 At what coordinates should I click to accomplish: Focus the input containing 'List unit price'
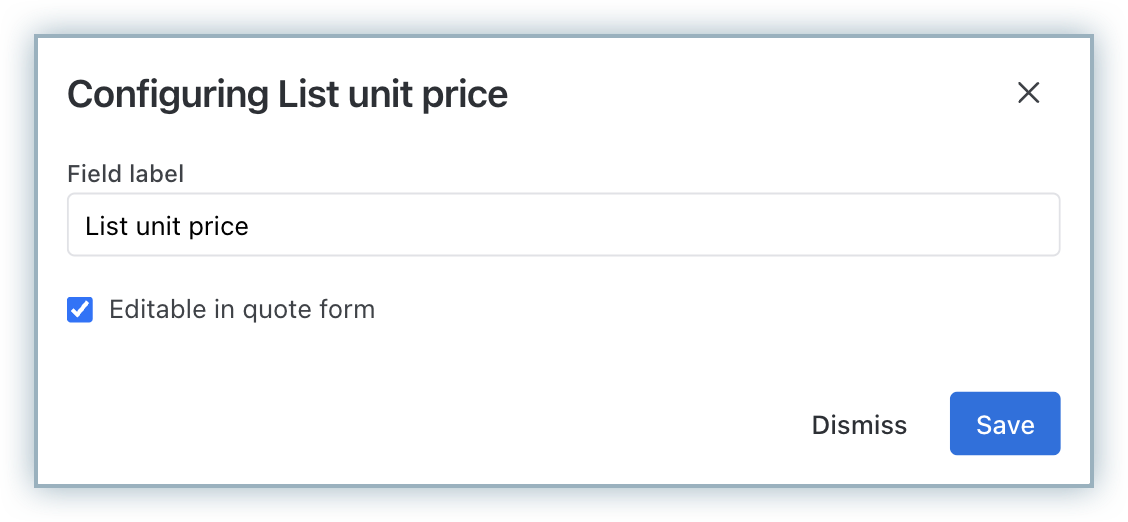[562, 225]
